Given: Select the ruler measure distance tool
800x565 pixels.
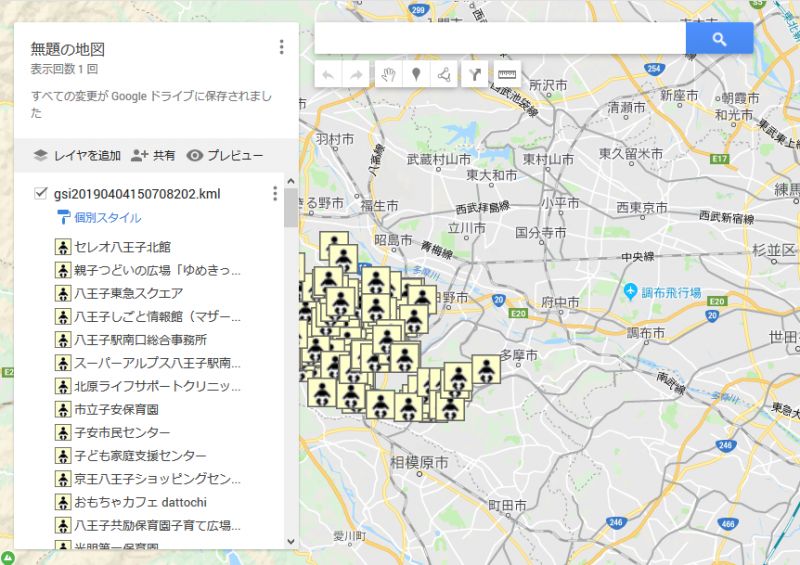Looking at the screenshot, I should pyautogui.click(x=506, y=74).
